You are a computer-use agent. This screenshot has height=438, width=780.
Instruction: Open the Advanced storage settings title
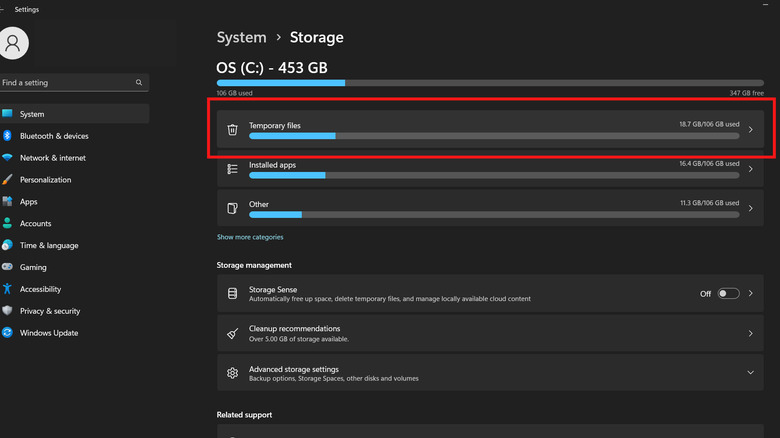(x=293, y=369)
